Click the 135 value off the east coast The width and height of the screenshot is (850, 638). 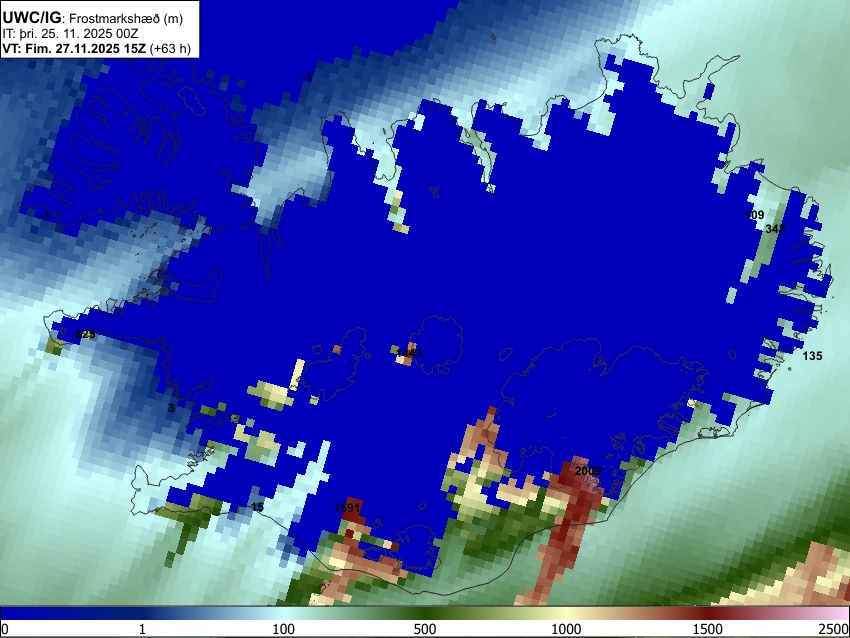coord(812,356)
